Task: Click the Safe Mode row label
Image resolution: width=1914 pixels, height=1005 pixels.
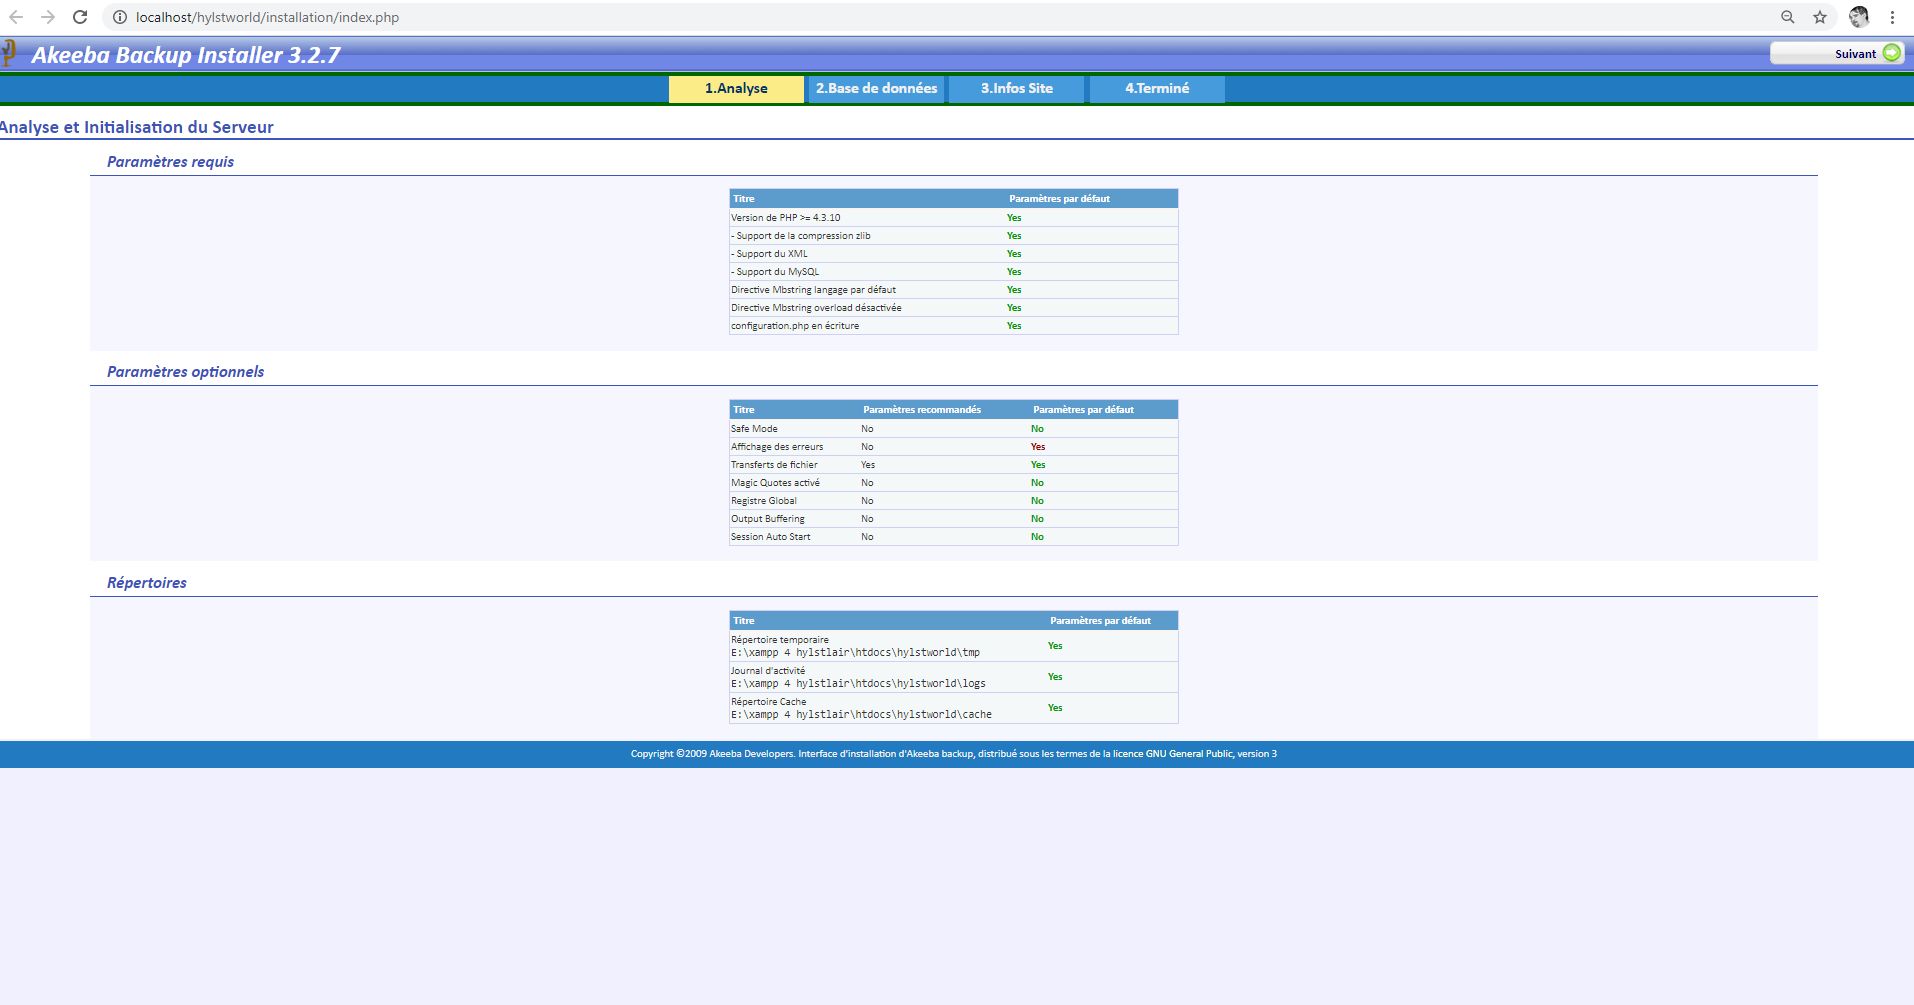Action: point(754,429)
